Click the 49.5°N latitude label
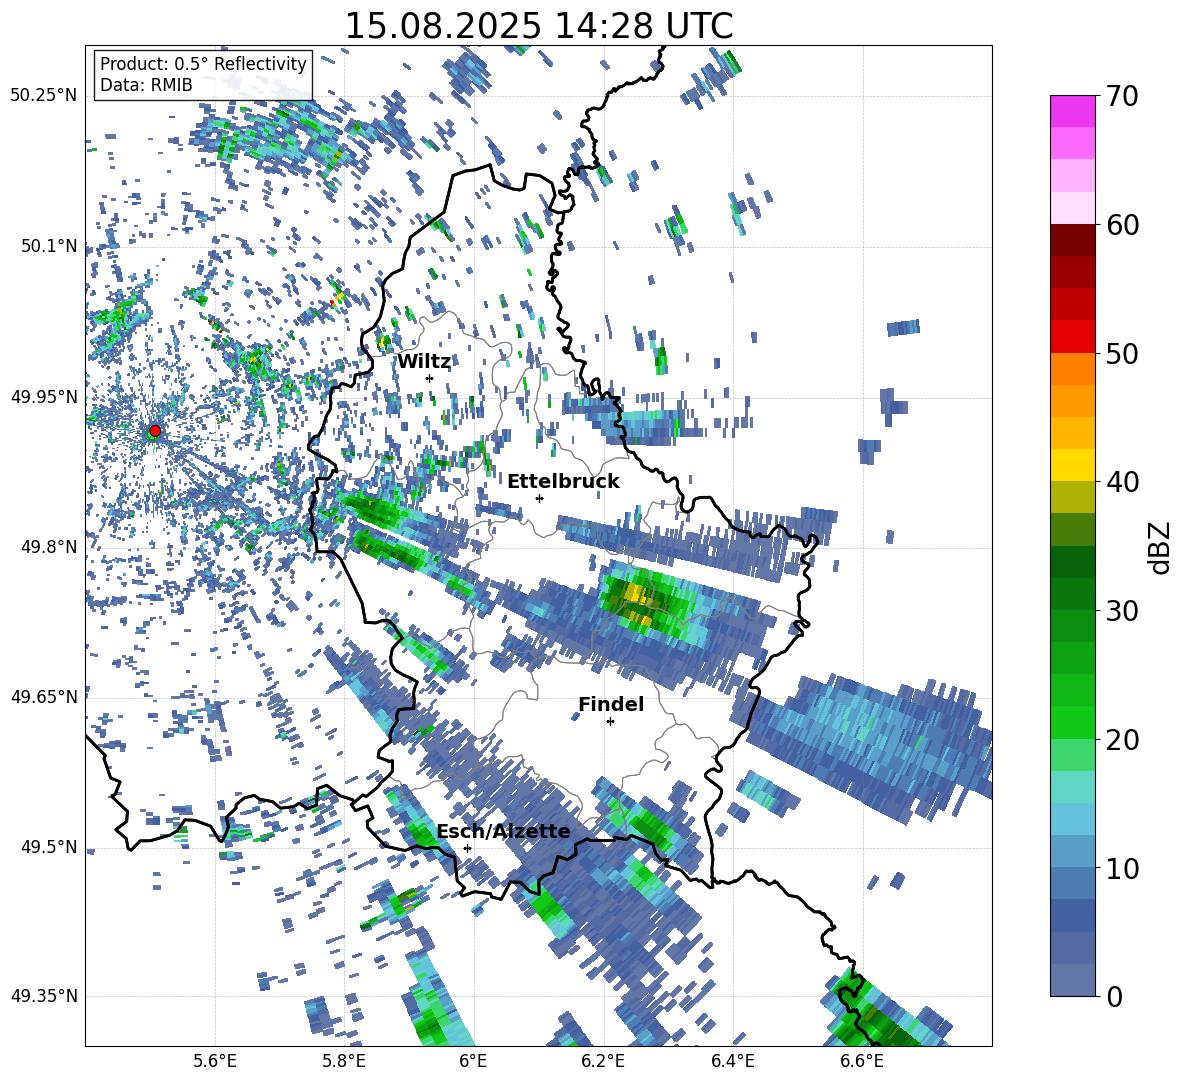1184x1081 pixels. (x=48, y=846)
